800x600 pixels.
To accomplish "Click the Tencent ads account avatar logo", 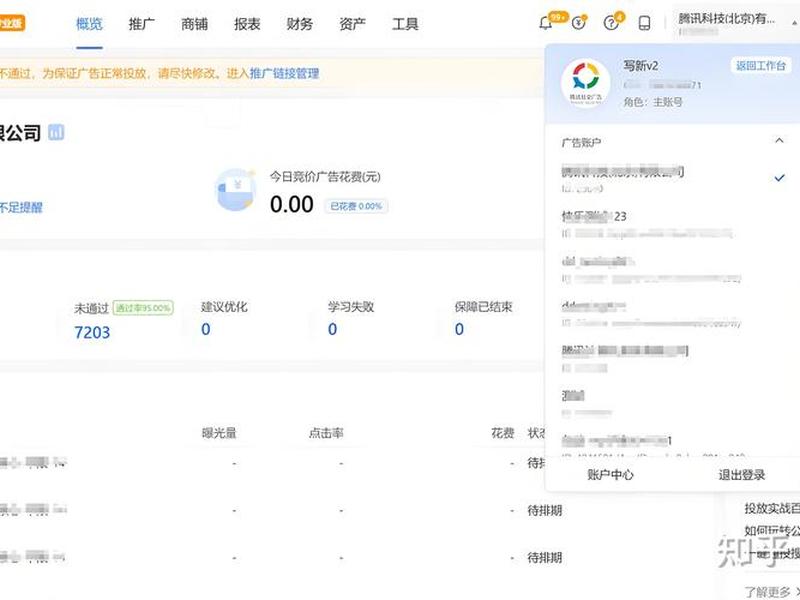I will tap(585, 83).
